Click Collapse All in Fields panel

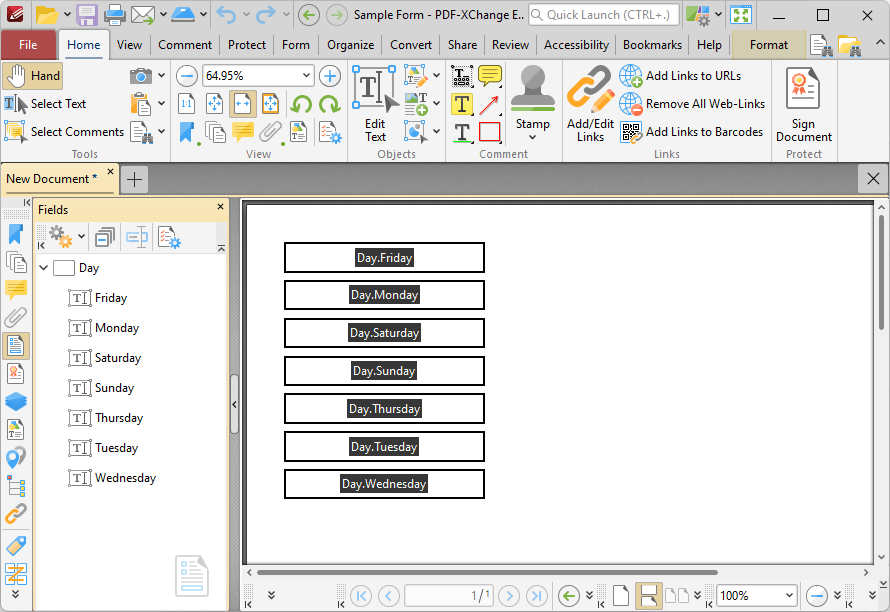(x=105, y=237)
